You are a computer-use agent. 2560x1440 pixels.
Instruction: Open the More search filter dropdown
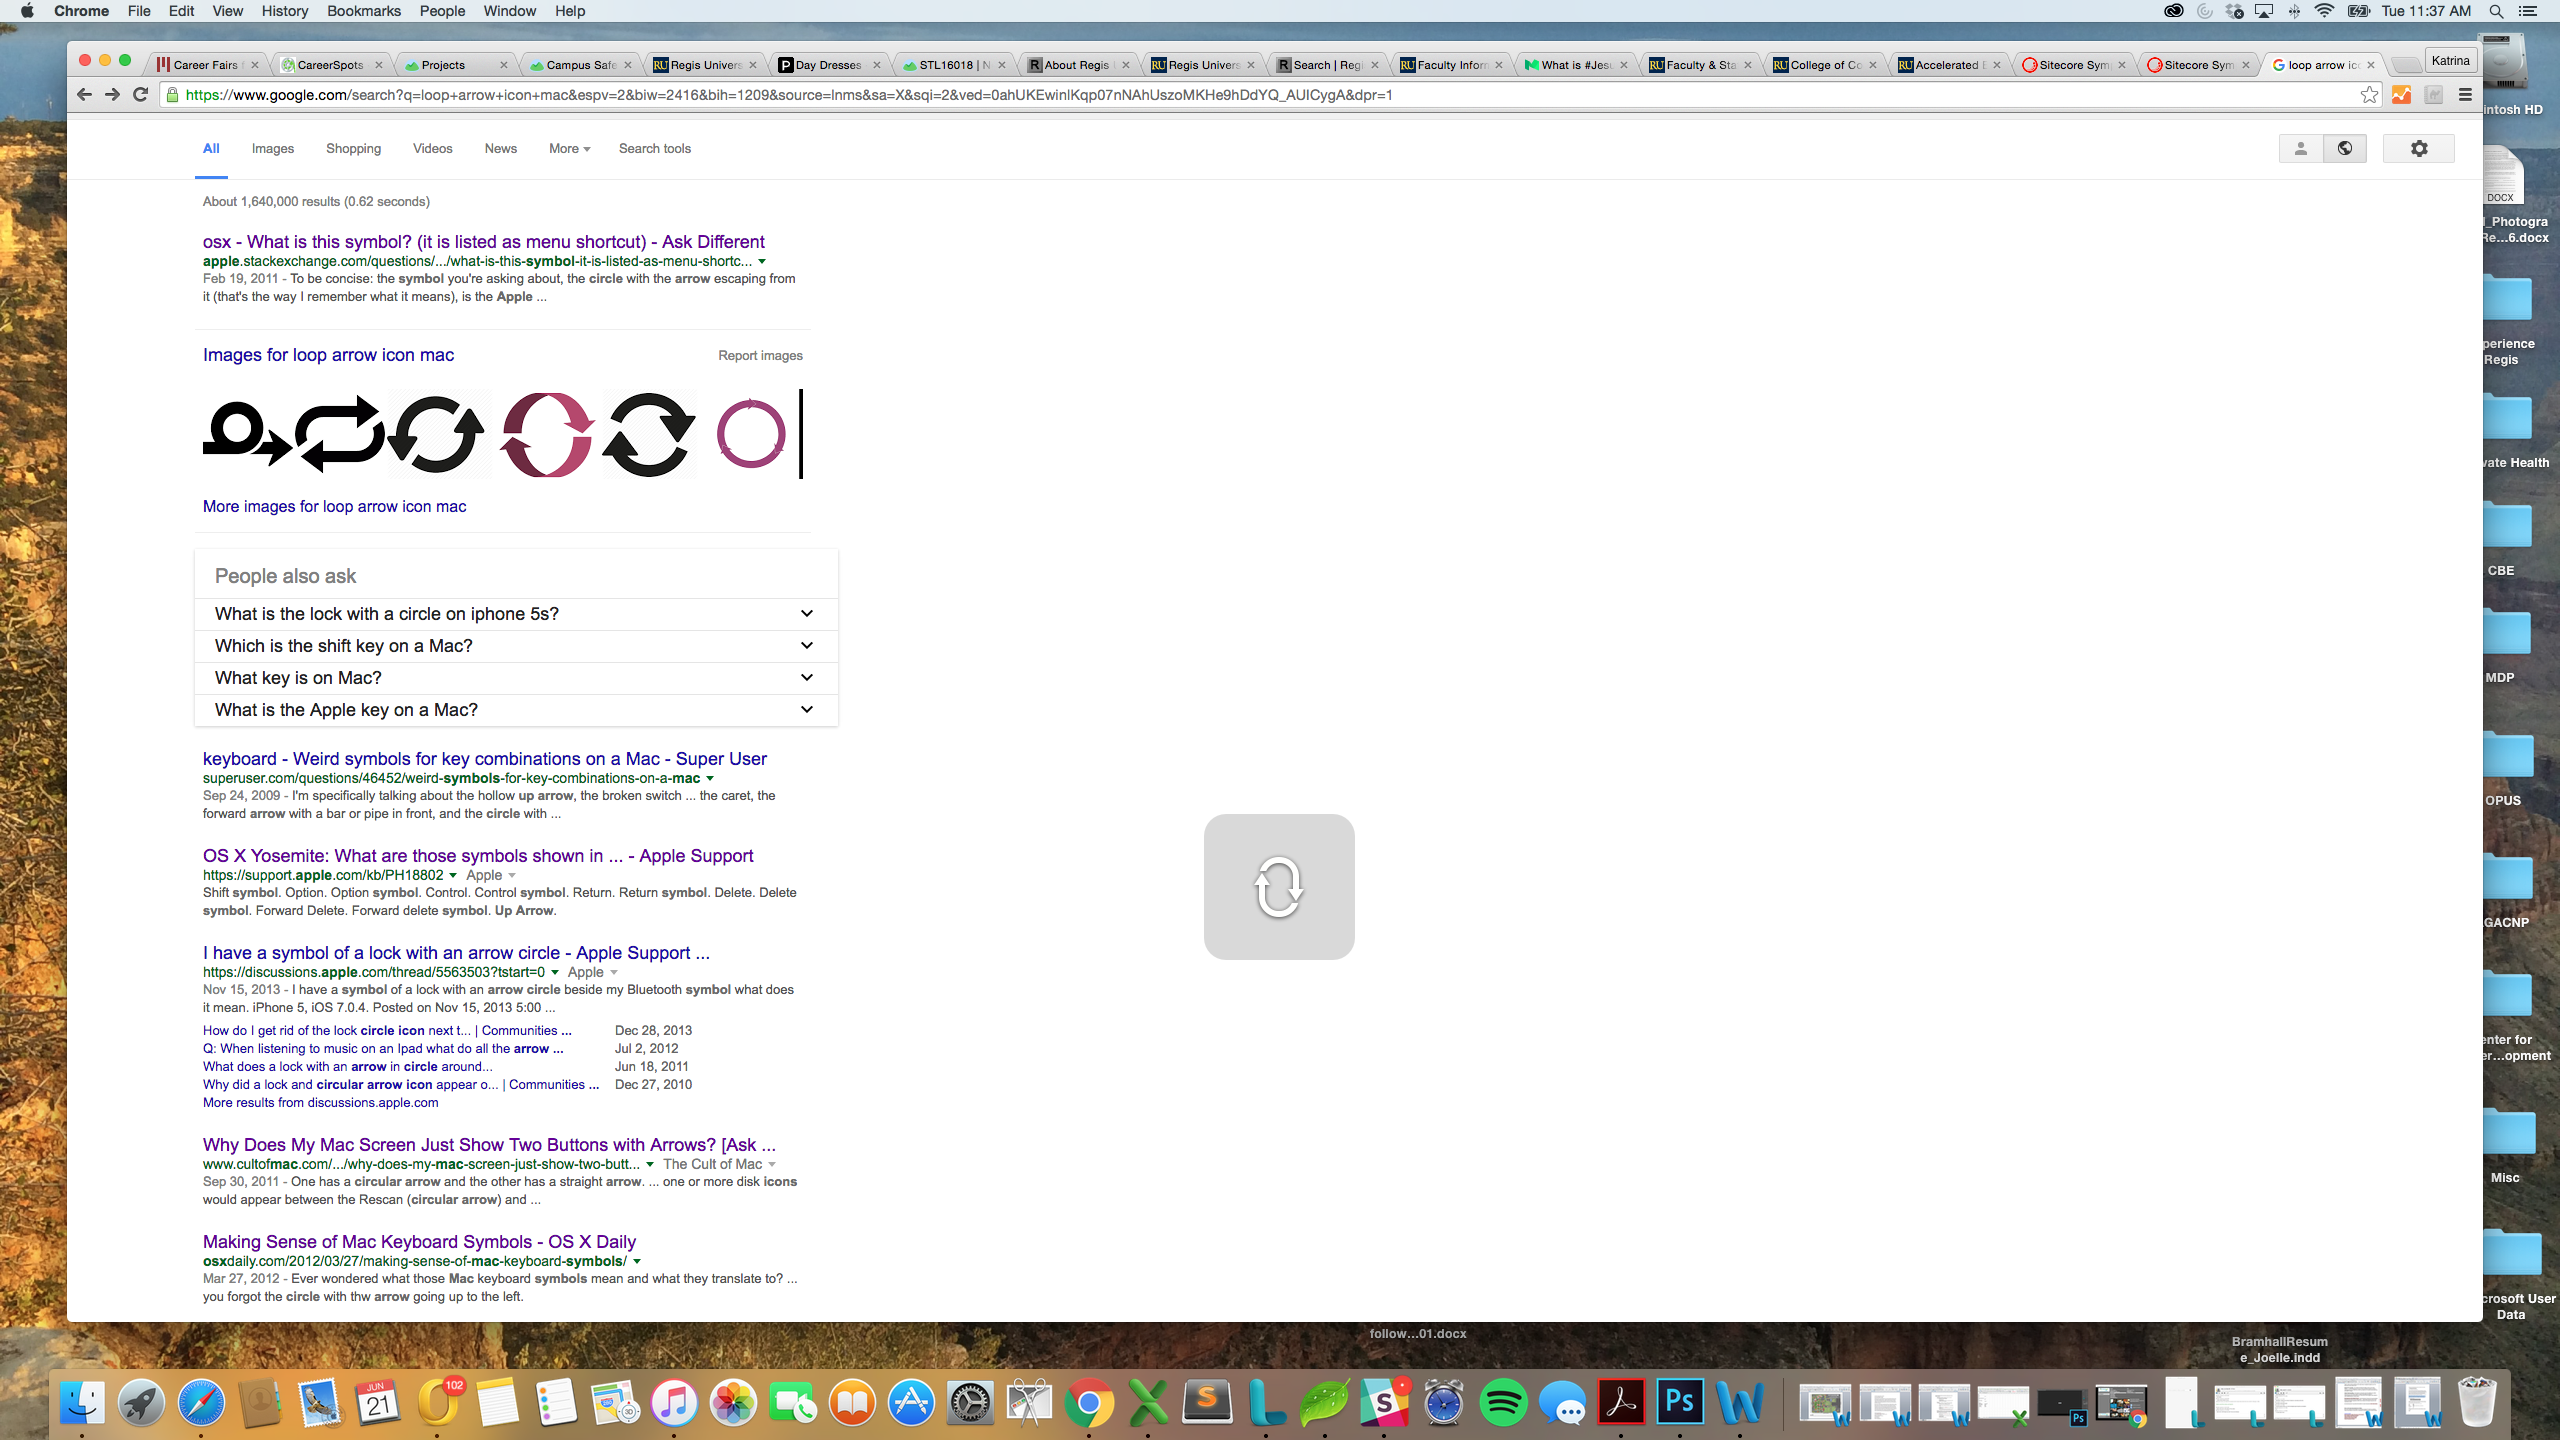tap(569, 148)
